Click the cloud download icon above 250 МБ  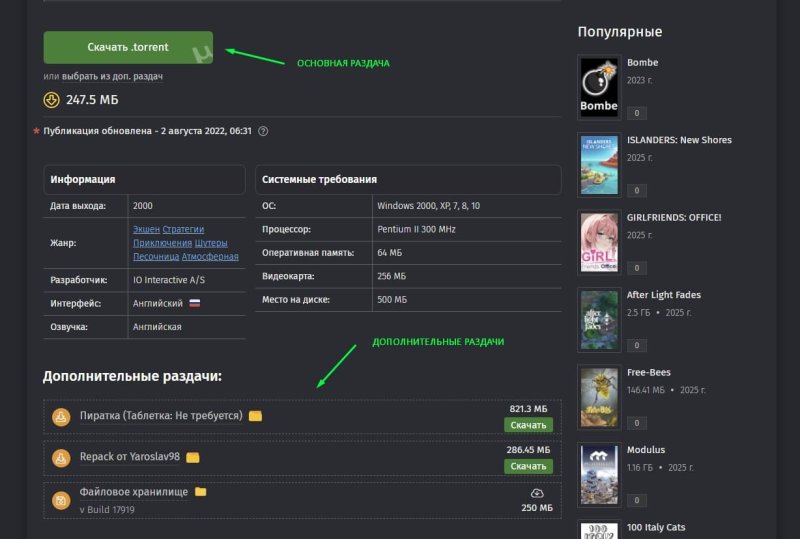tap(536, 493)
